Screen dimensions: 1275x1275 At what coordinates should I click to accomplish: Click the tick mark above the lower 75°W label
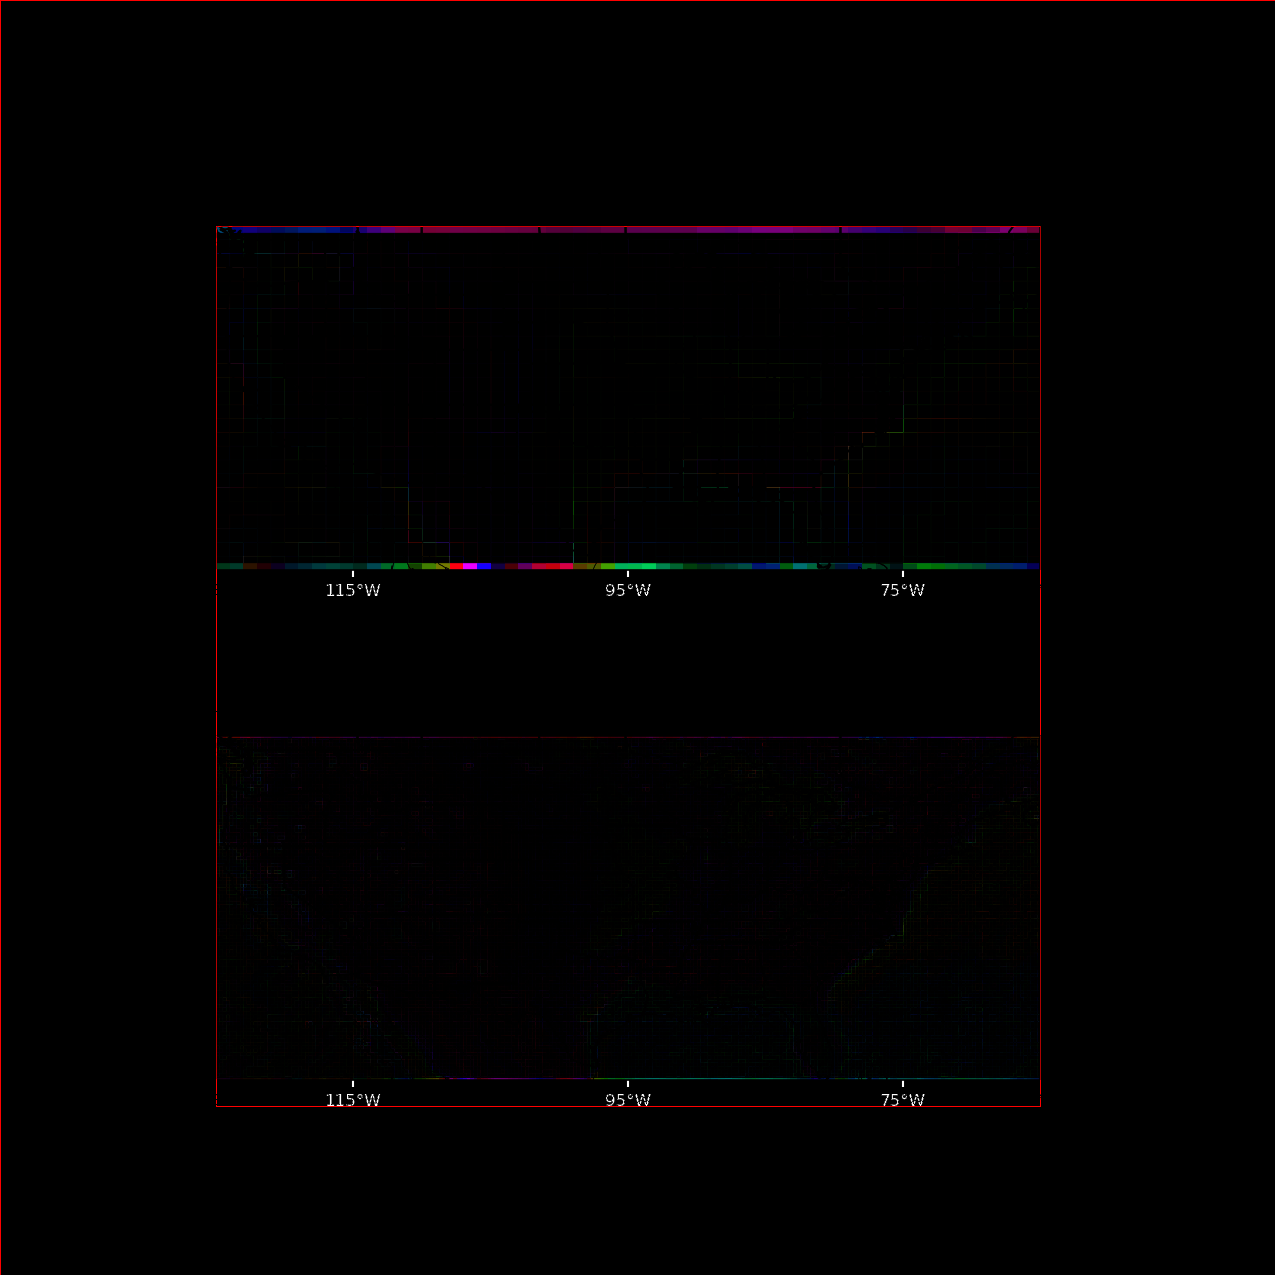pyautogui.click(x=903, y=1084)
